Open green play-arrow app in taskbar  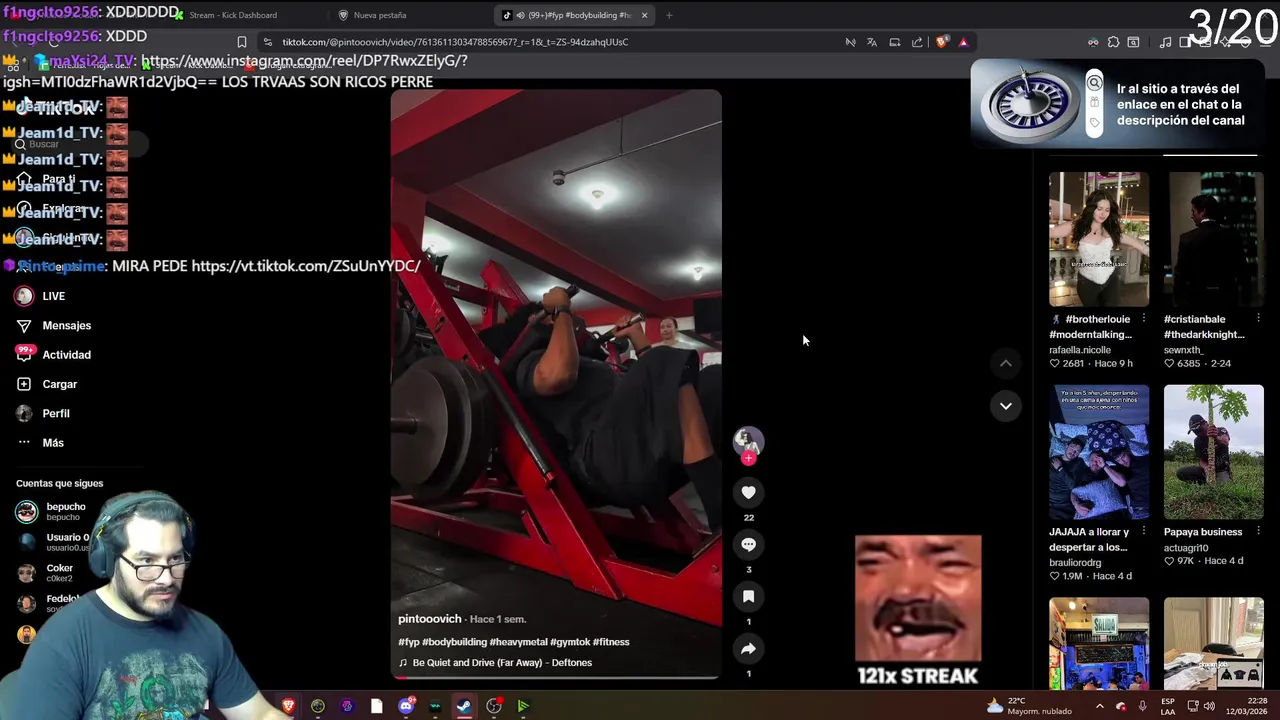point(523,706)
